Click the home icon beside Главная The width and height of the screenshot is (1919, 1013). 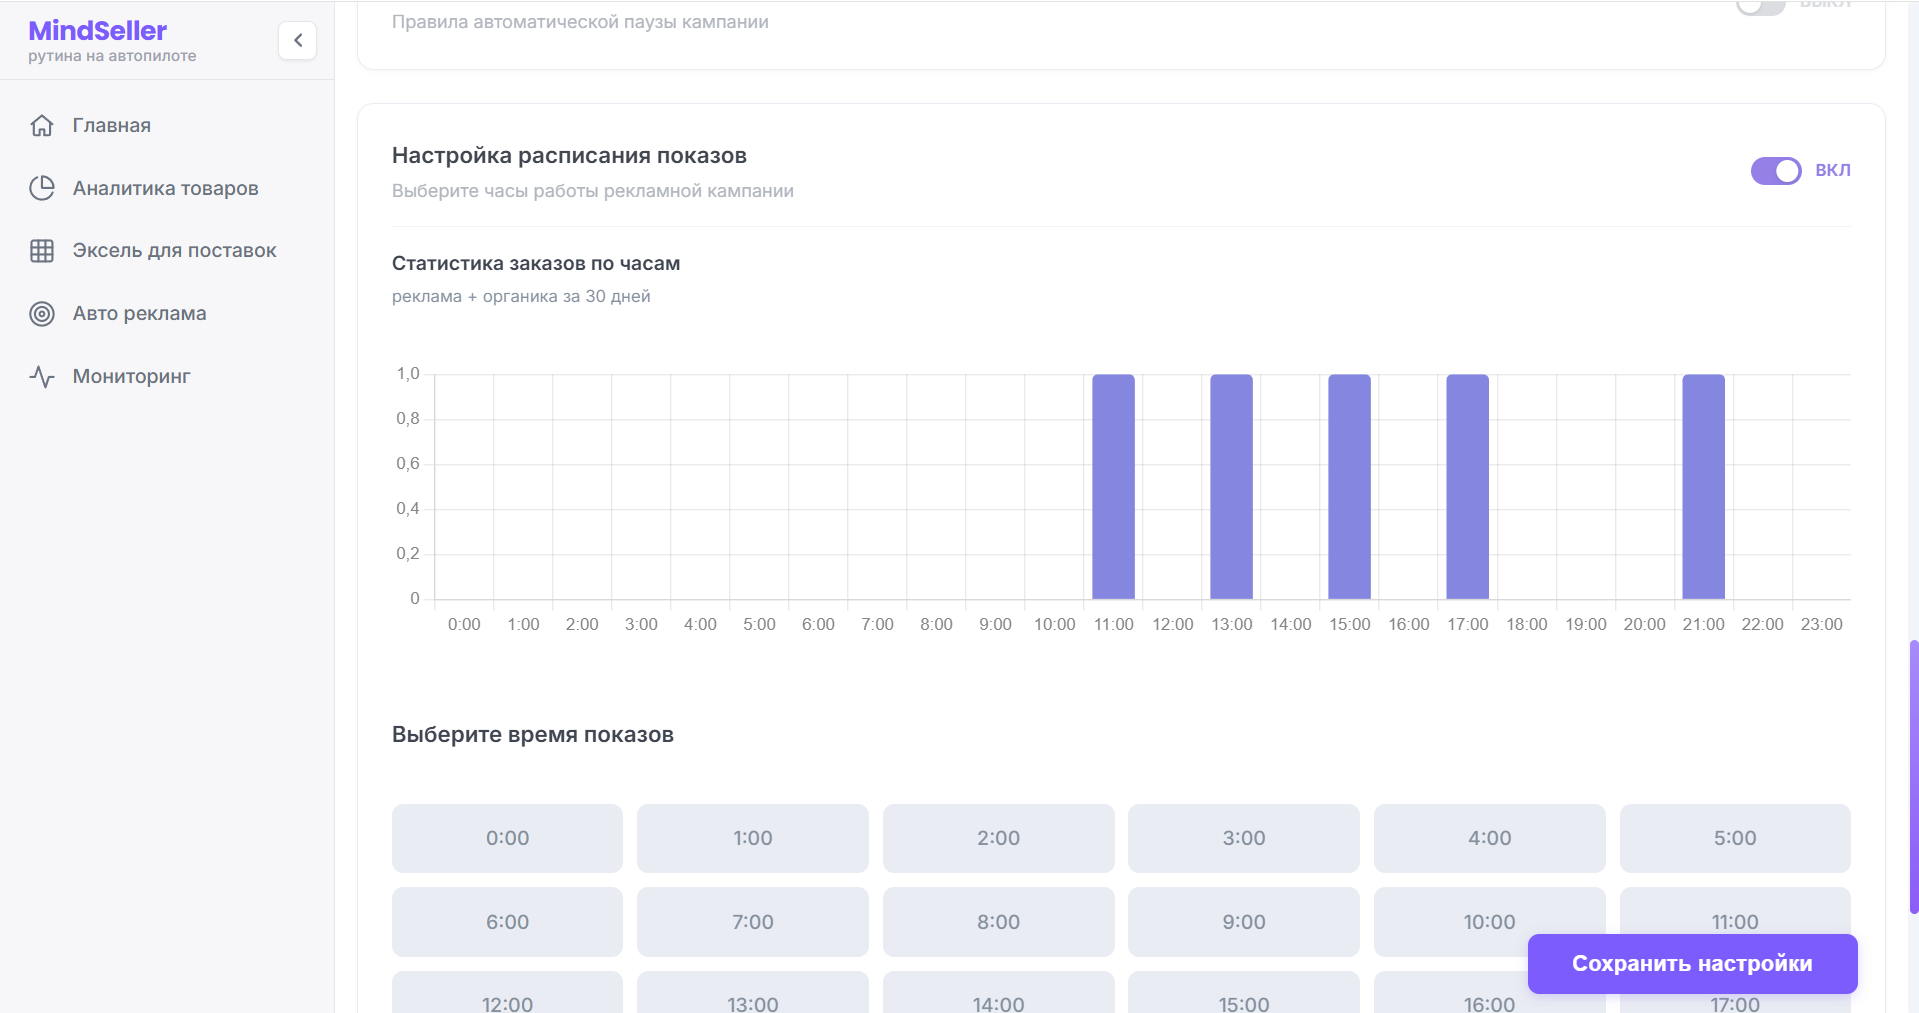tap(42, 125)
